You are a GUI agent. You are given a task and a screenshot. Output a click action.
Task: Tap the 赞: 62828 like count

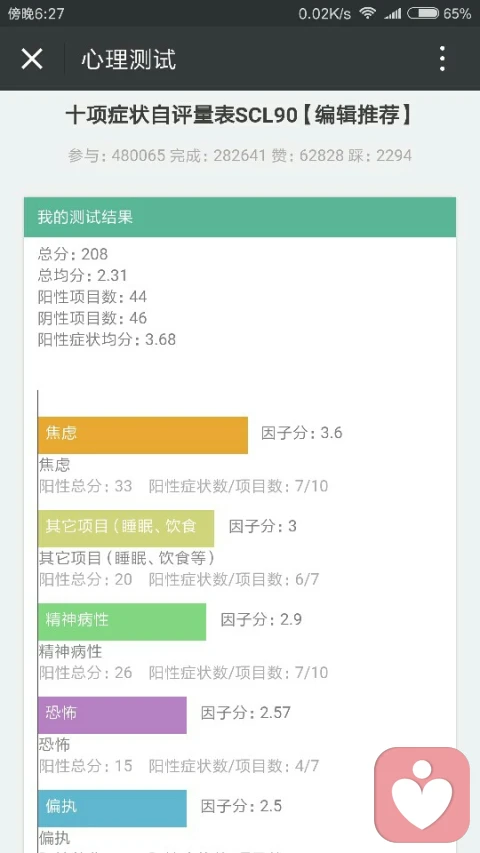click(x=307, y=156)
